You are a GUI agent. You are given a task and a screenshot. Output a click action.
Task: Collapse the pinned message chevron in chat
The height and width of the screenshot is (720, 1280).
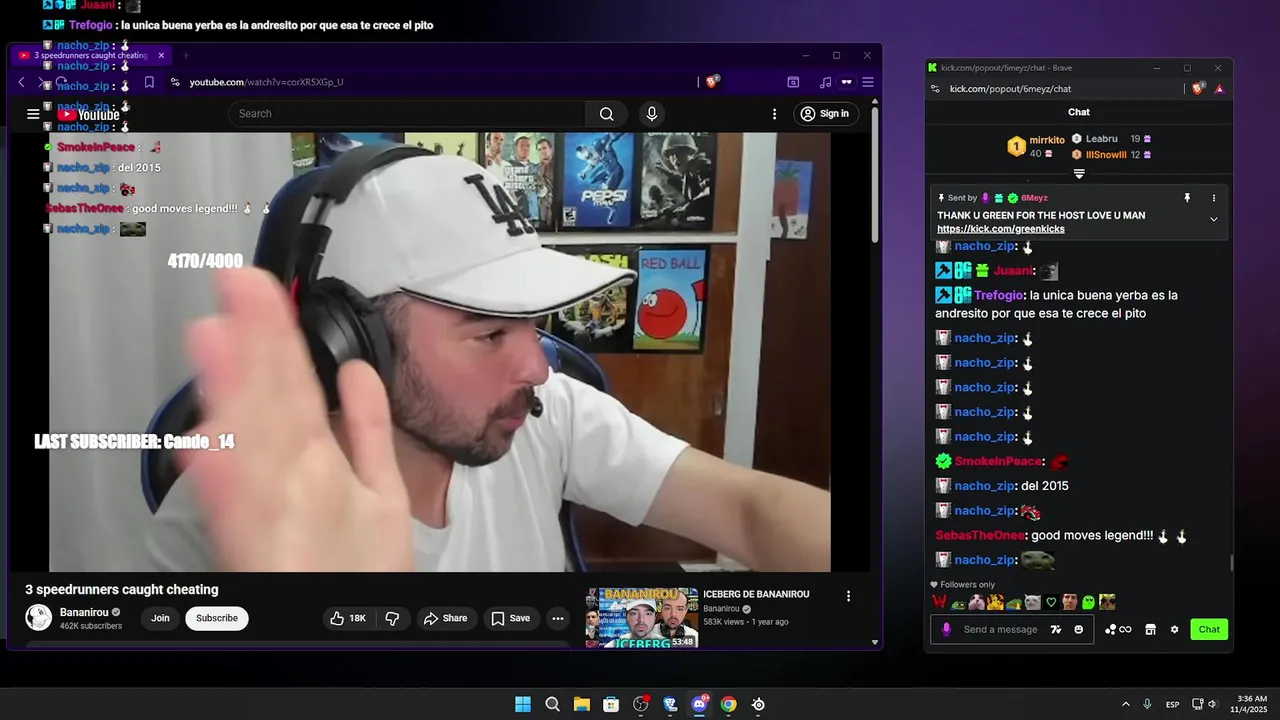1214,219
